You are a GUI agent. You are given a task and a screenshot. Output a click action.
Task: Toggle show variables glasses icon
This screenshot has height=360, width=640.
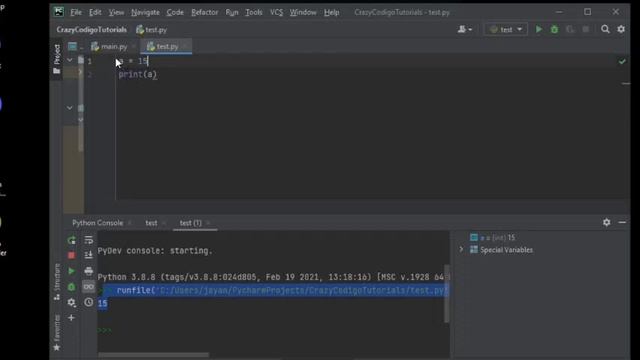89,287
